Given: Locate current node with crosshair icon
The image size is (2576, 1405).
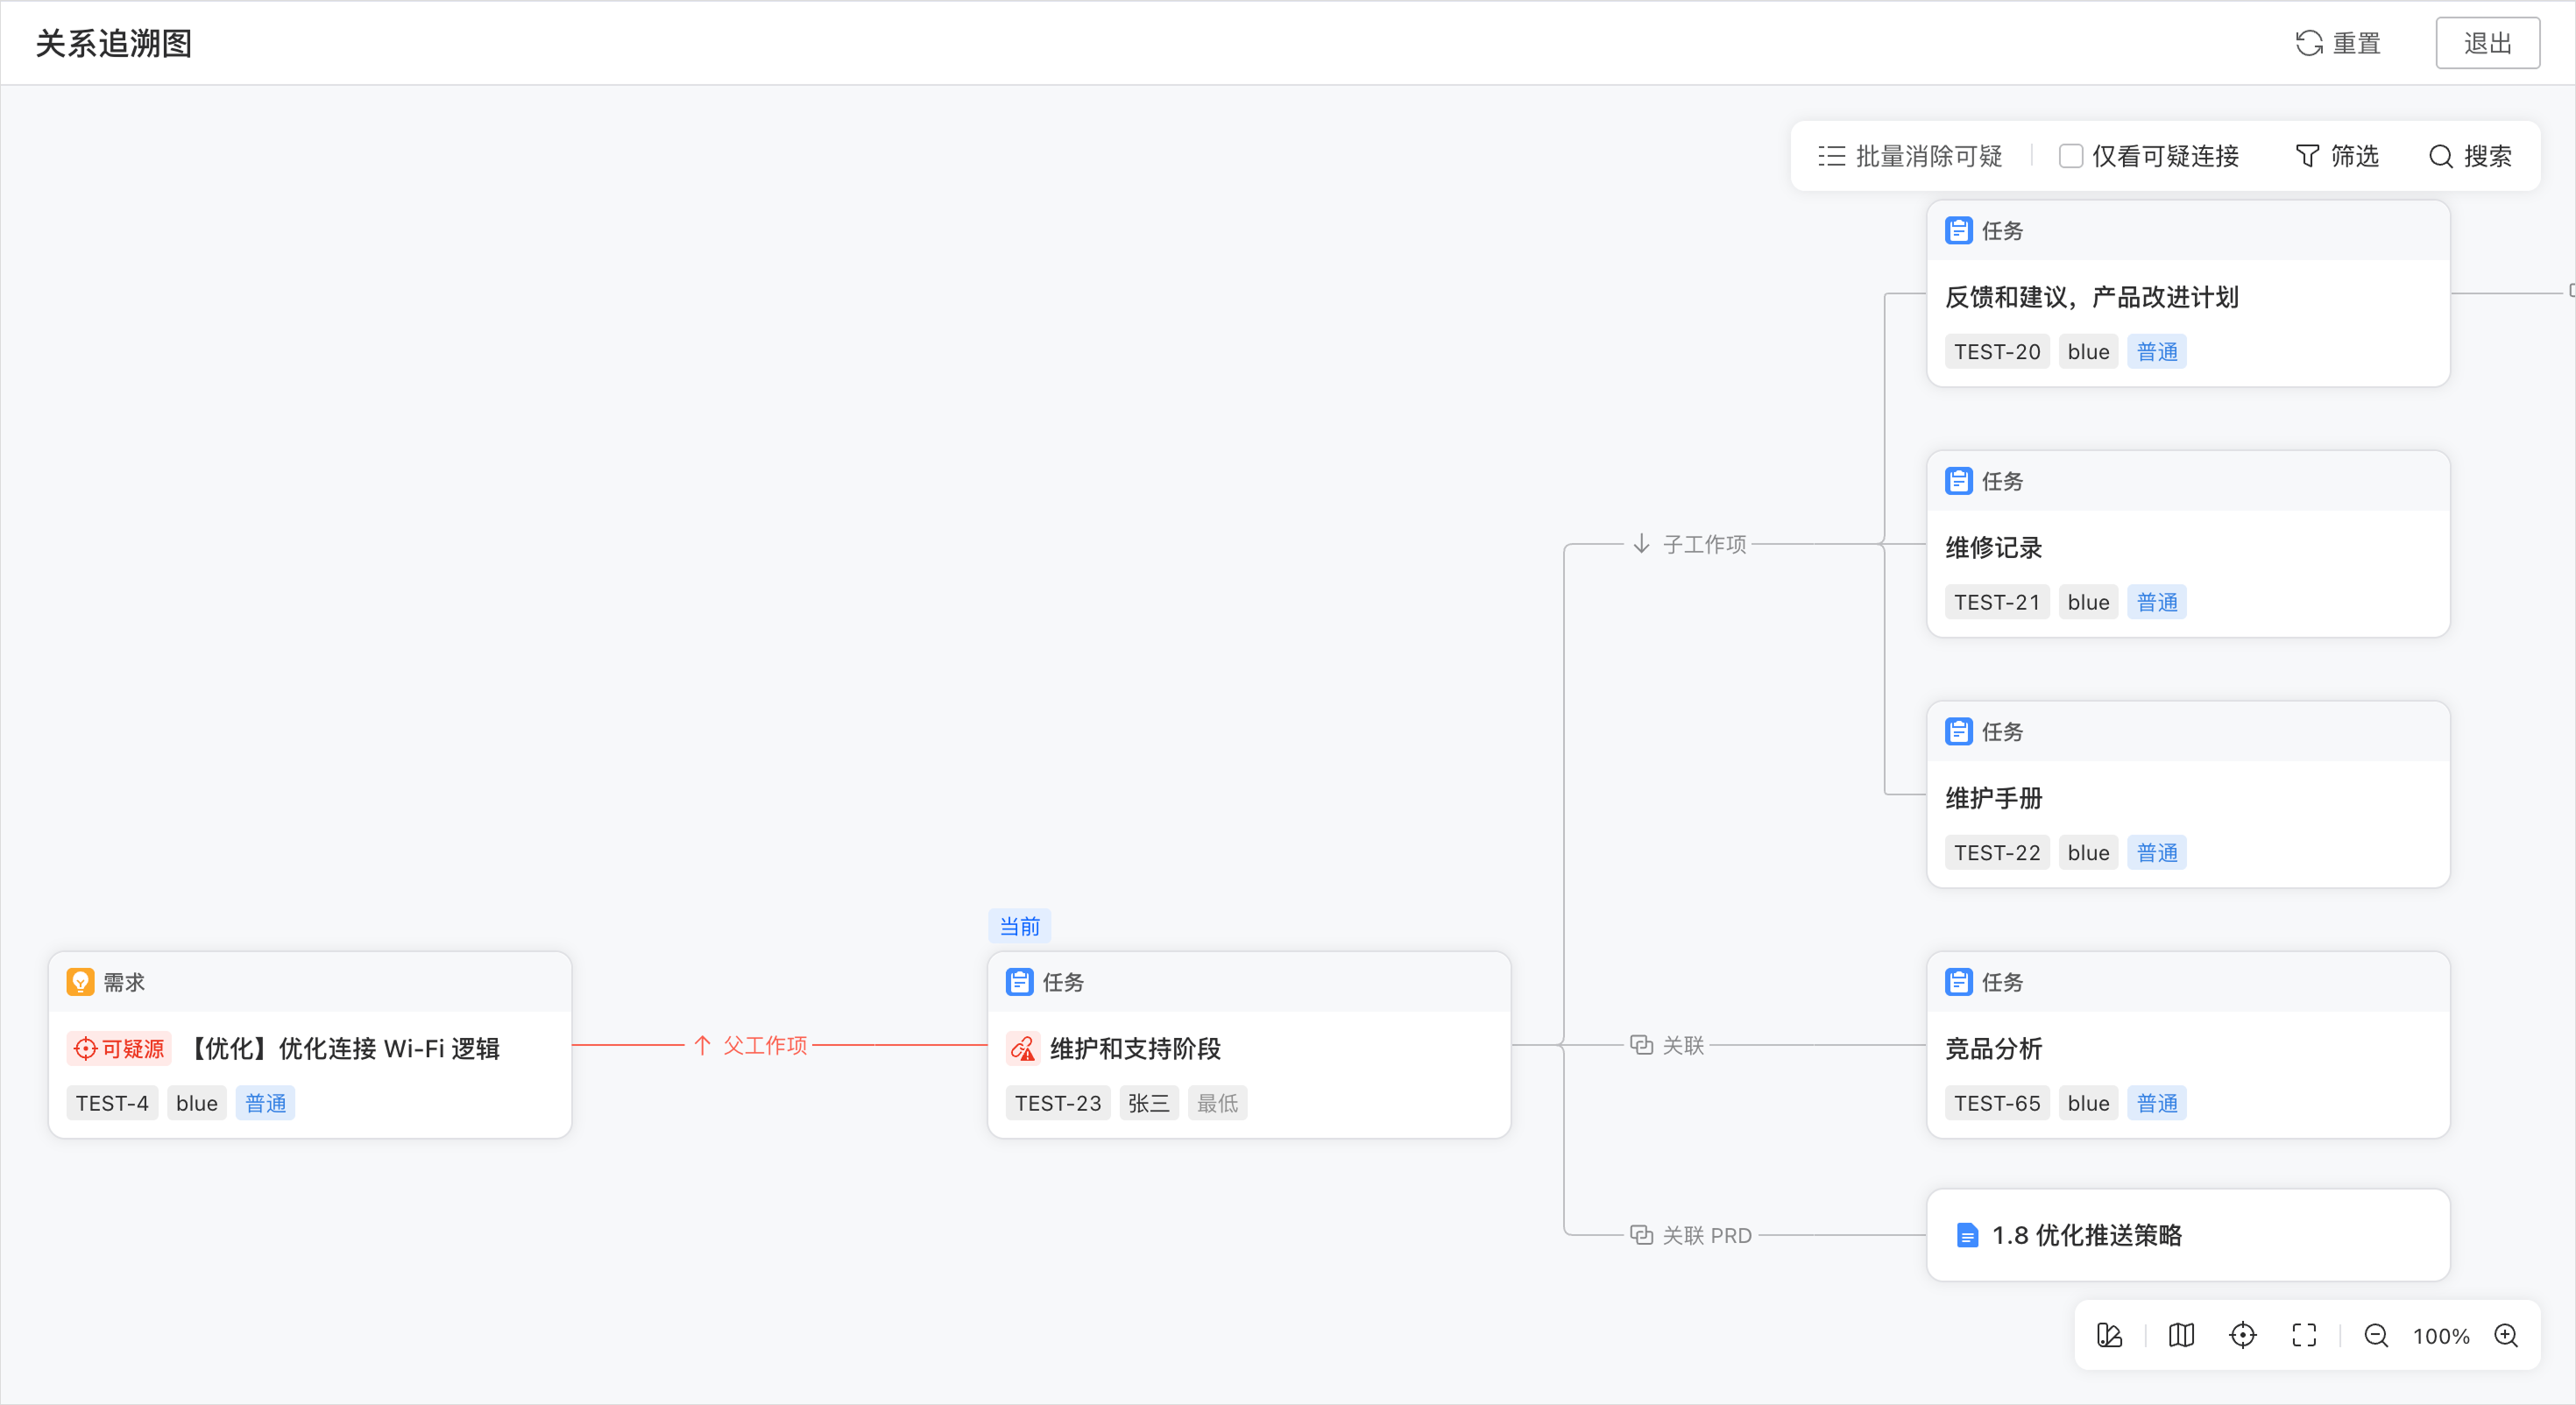Looking at the screenshot, I should [2243, 1335].
